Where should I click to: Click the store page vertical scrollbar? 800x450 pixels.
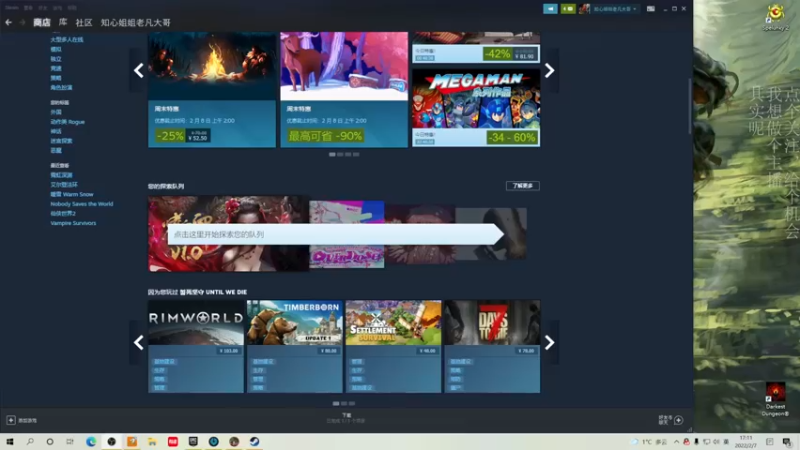click(x=690, y=106)
